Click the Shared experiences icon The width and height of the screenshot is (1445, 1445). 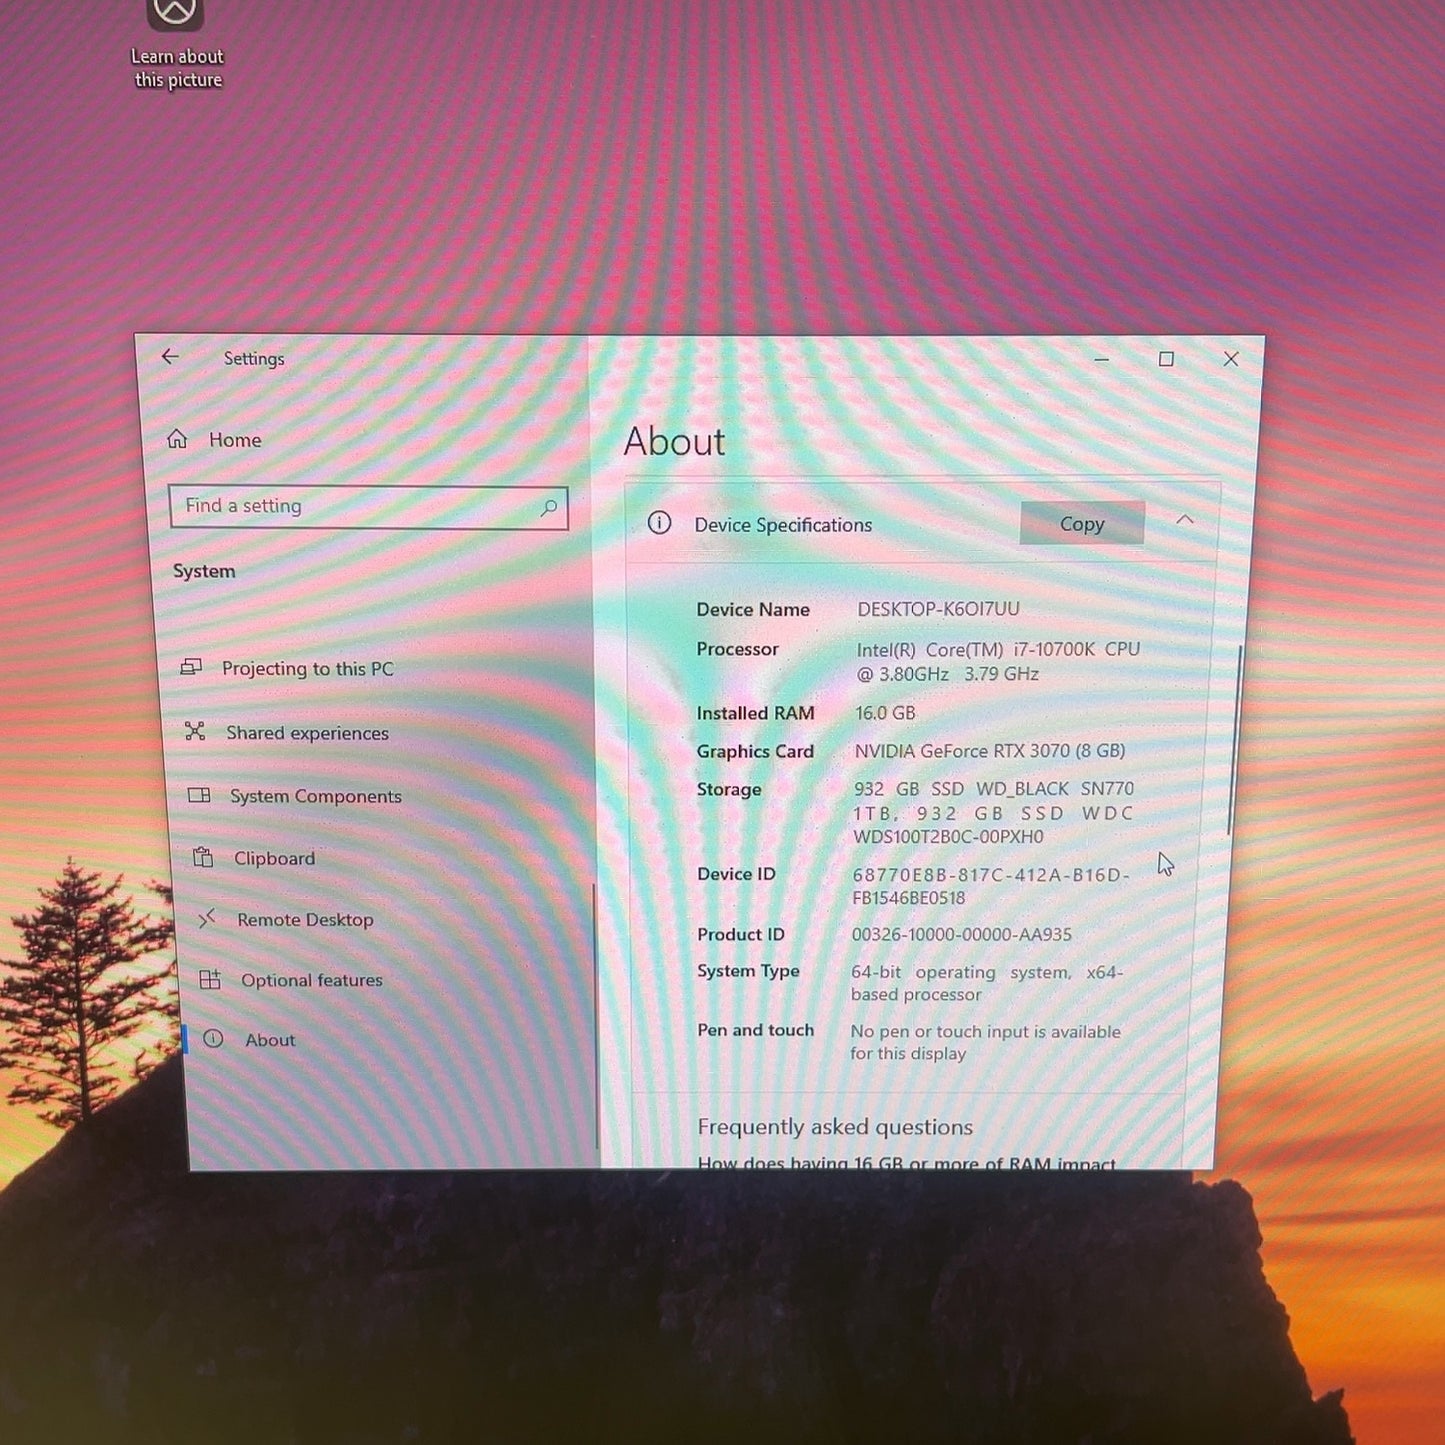click(x=195, y=732)
